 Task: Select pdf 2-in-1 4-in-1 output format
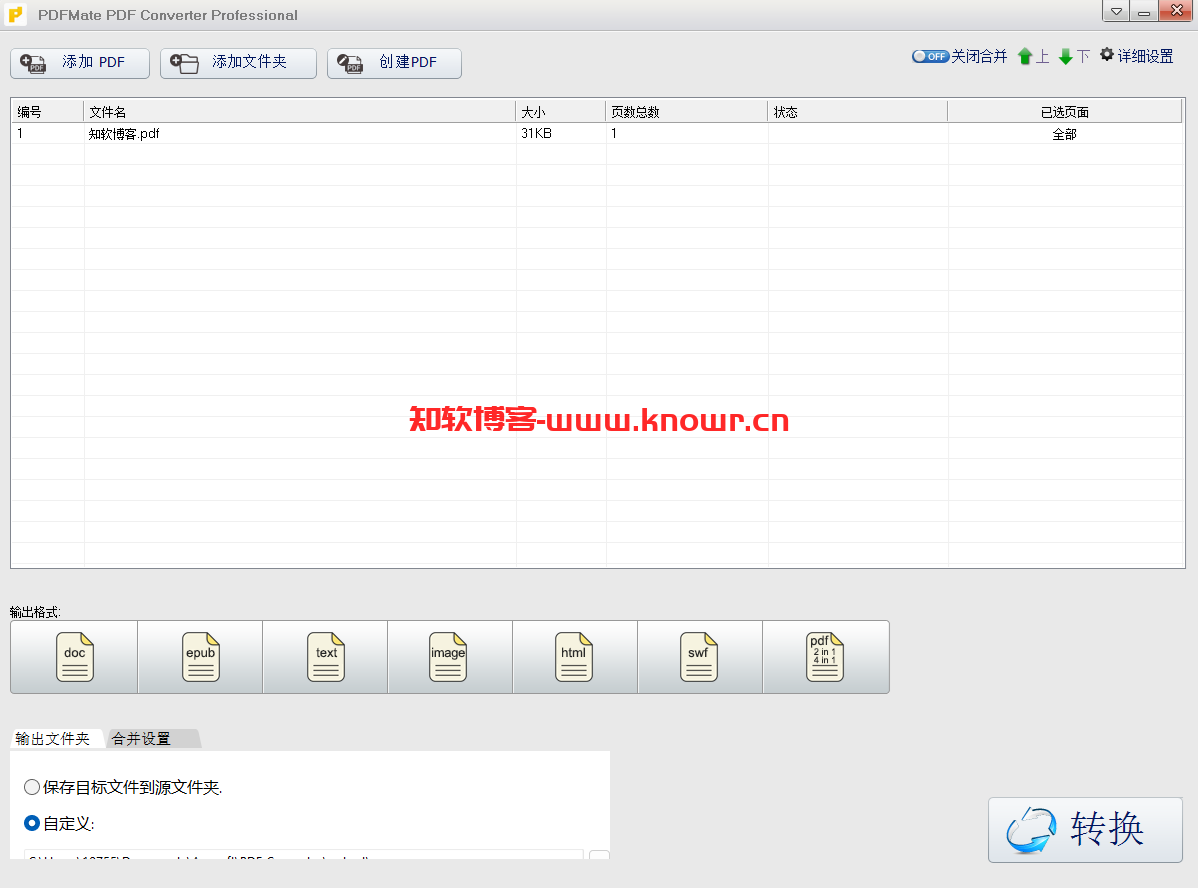coord(826,657)
